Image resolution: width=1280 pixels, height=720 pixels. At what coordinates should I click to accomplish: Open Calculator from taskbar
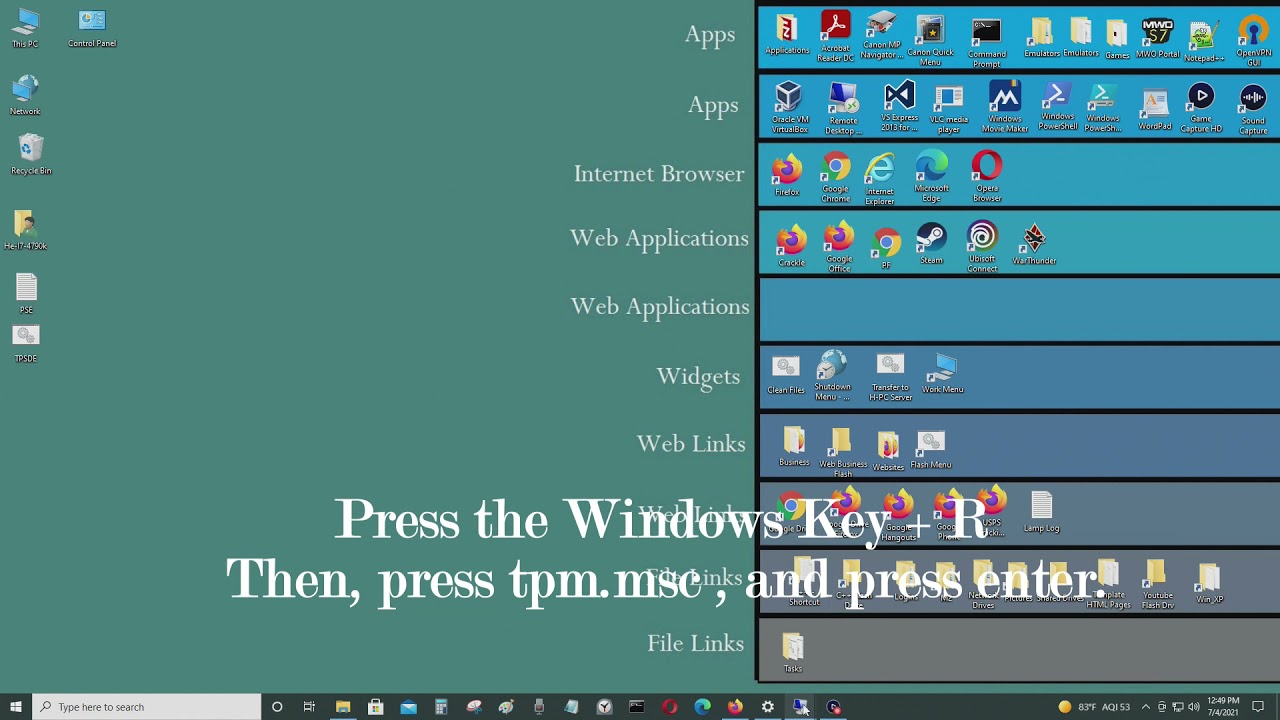(x=441, y=707)
